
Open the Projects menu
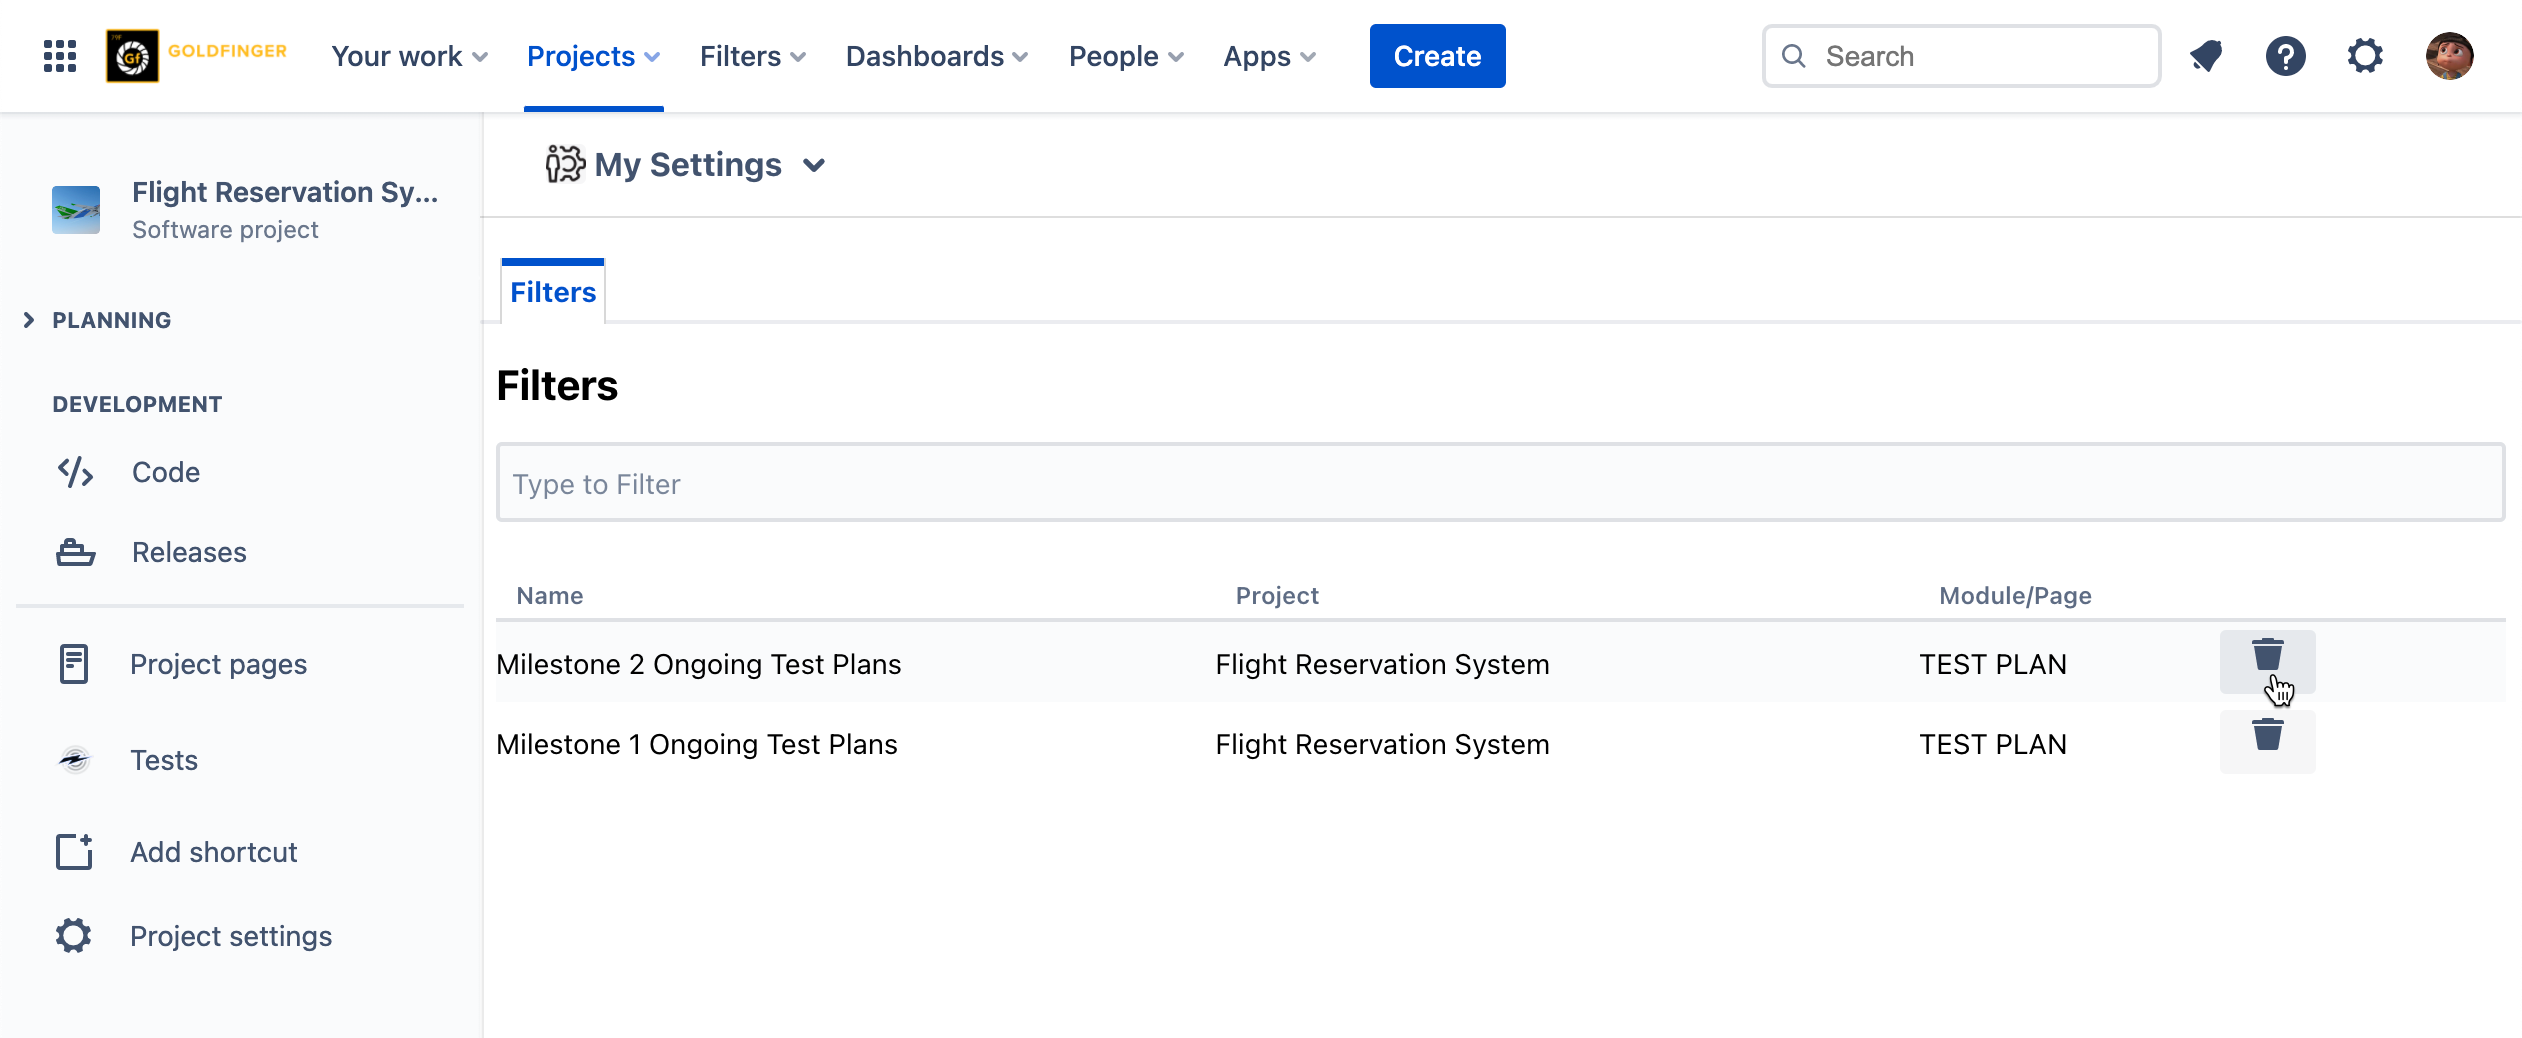(x=593, y=56)
